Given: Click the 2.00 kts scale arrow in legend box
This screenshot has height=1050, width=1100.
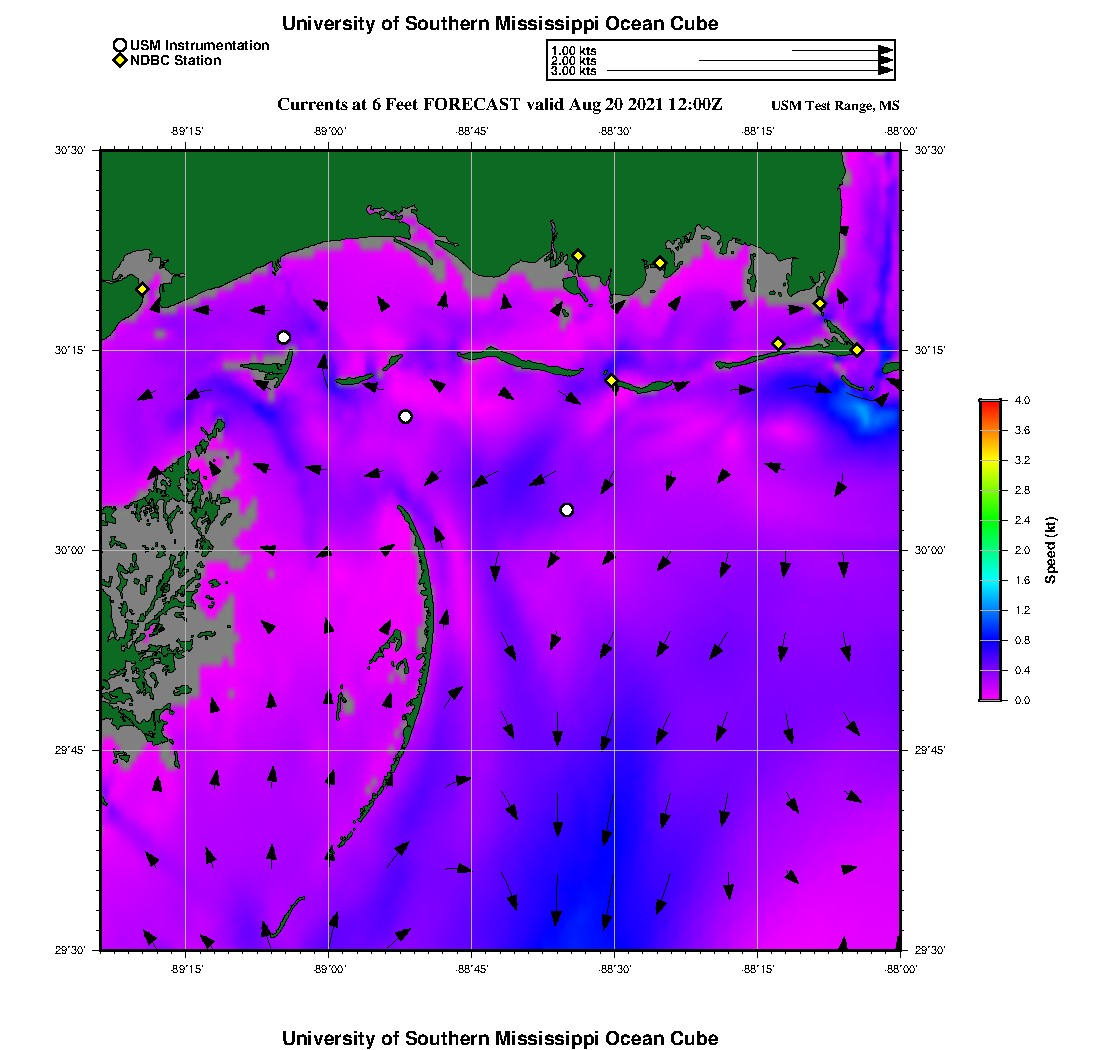Looking at the screenshot, I should 796,60.
